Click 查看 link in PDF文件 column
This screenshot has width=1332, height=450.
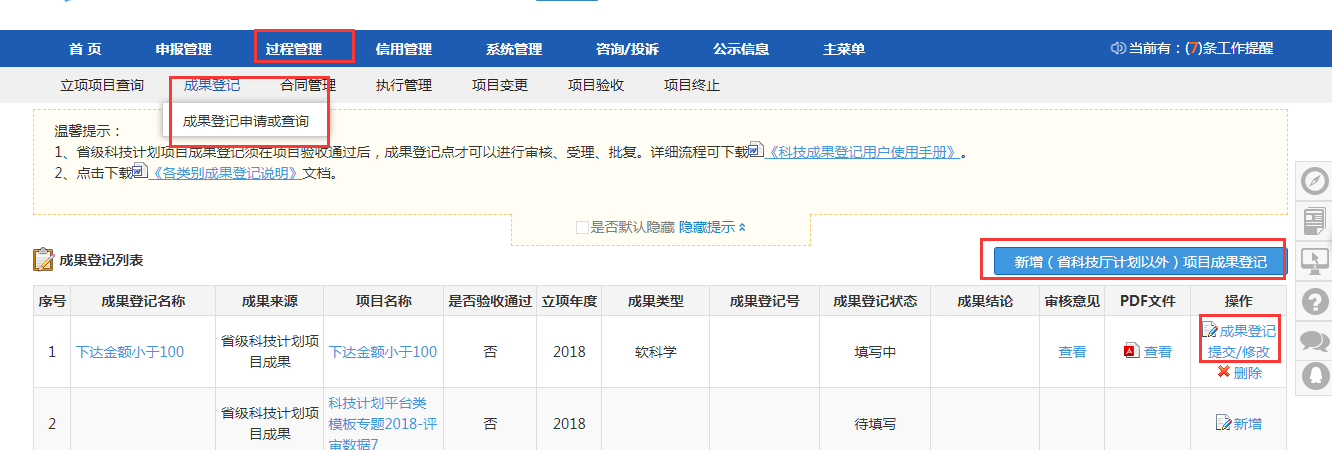[1158, 352]
